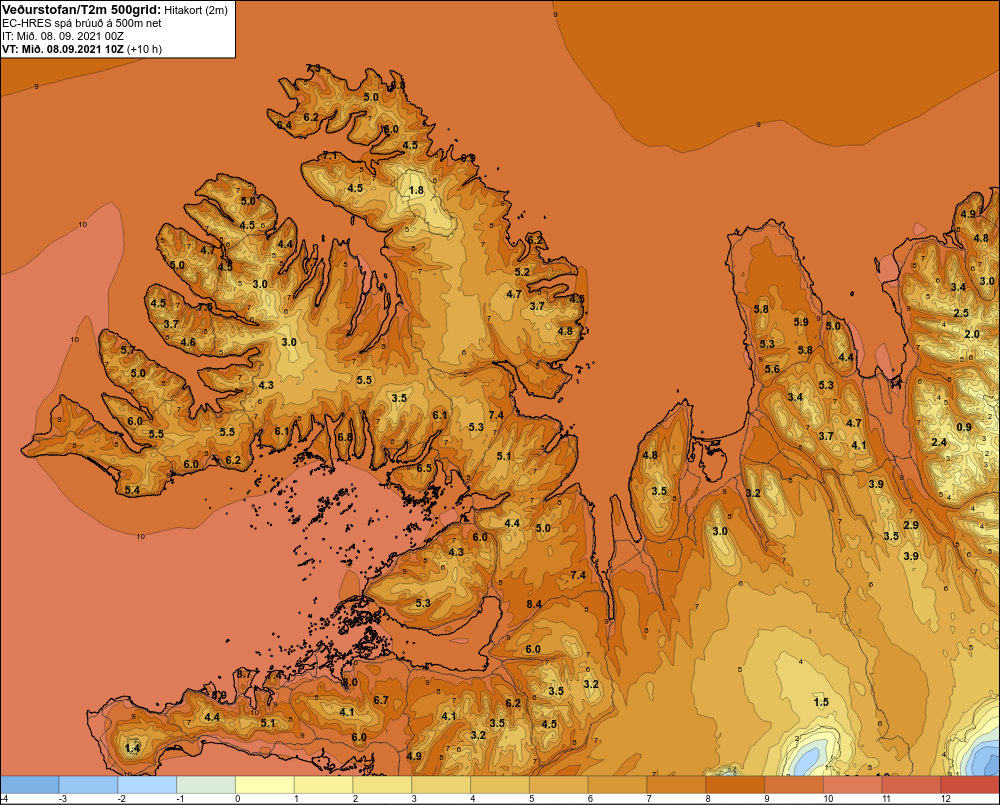
Task: Click the legend label '0'
Action: (238, 799)
